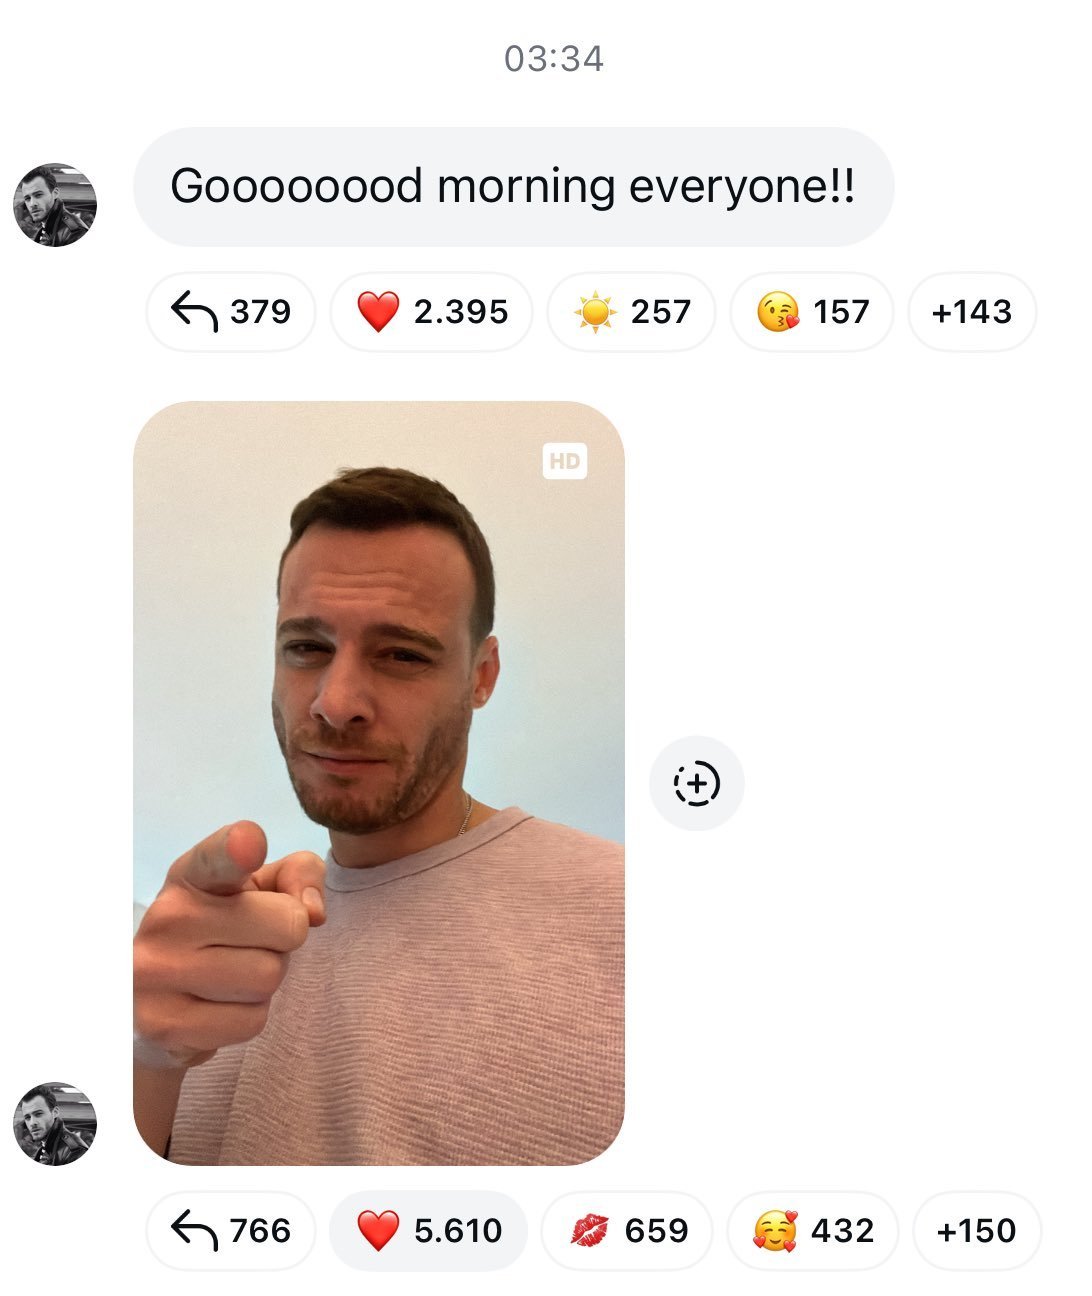Tap the lips kiss reaction 659
The image size is (1092, 1296).
(627, 1230)
